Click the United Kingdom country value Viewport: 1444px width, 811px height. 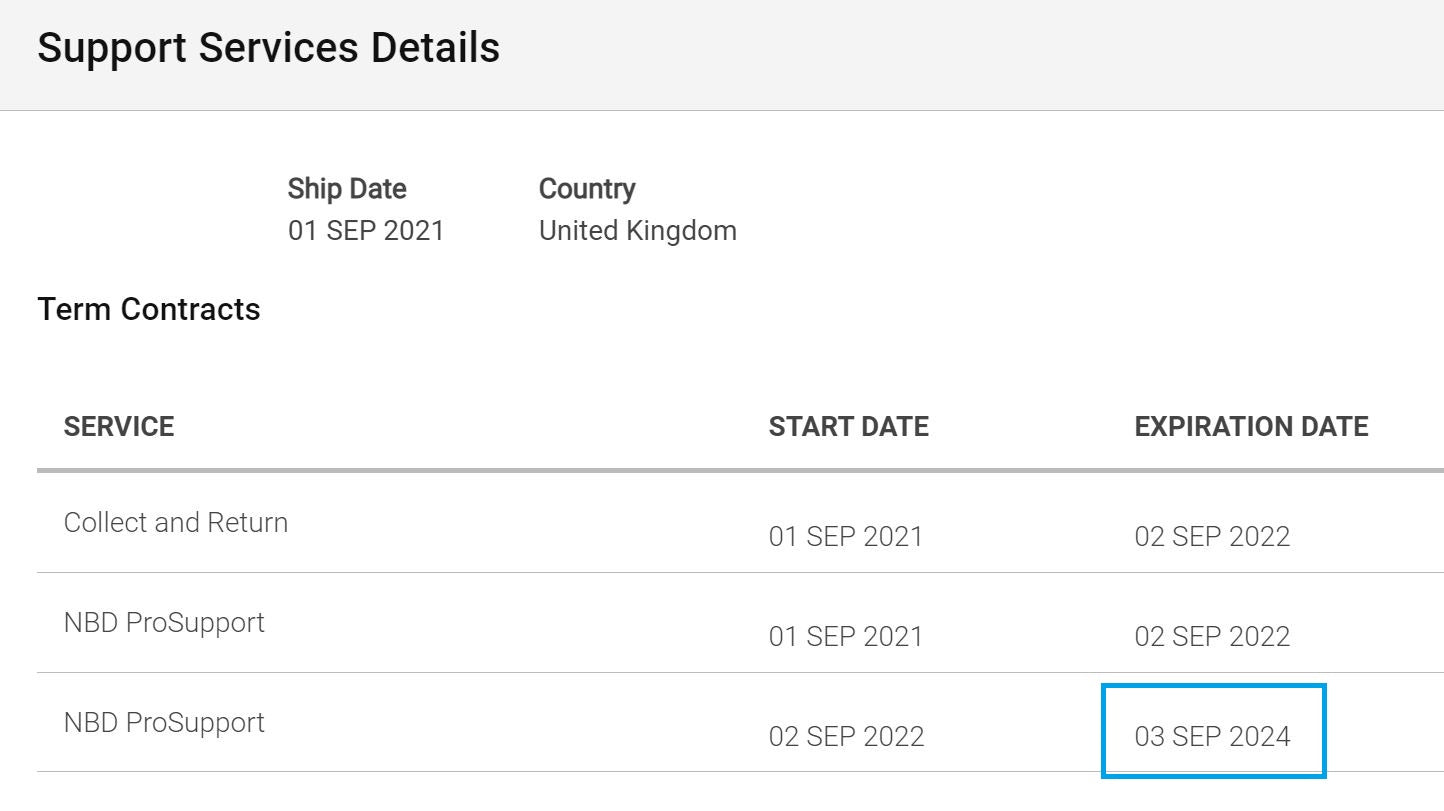(638, 230)
